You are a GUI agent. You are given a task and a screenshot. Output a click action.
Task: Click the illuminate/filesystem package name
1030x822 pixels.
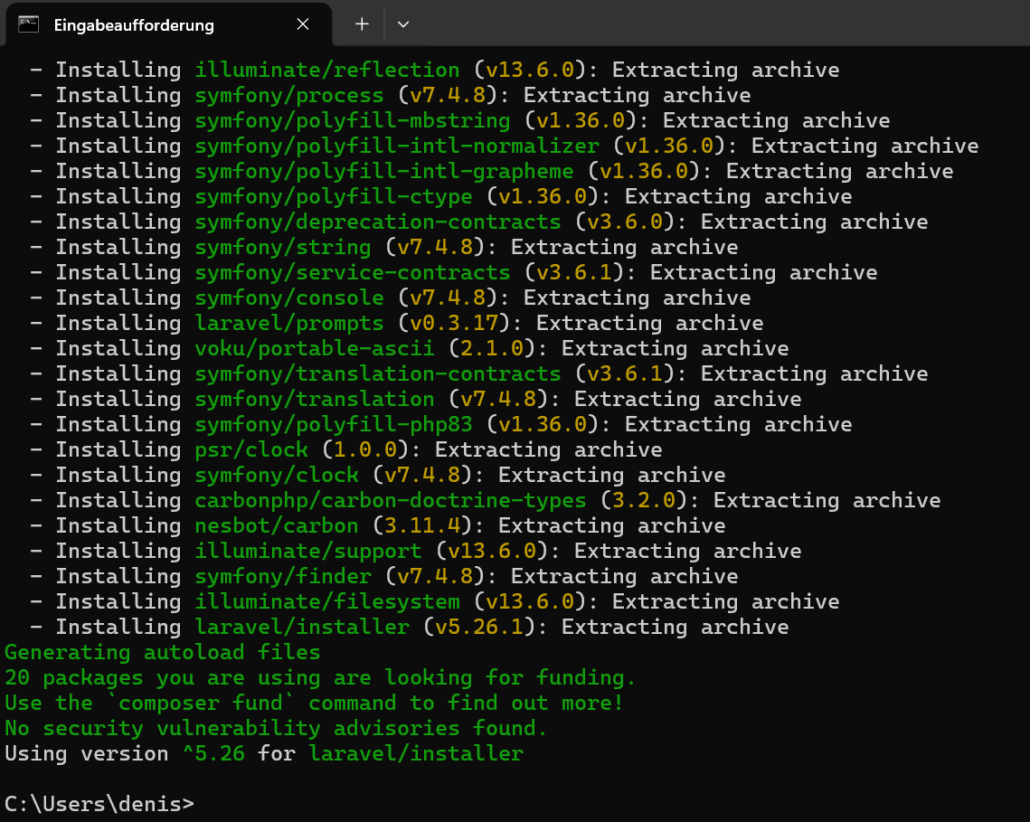click(327, 601)
